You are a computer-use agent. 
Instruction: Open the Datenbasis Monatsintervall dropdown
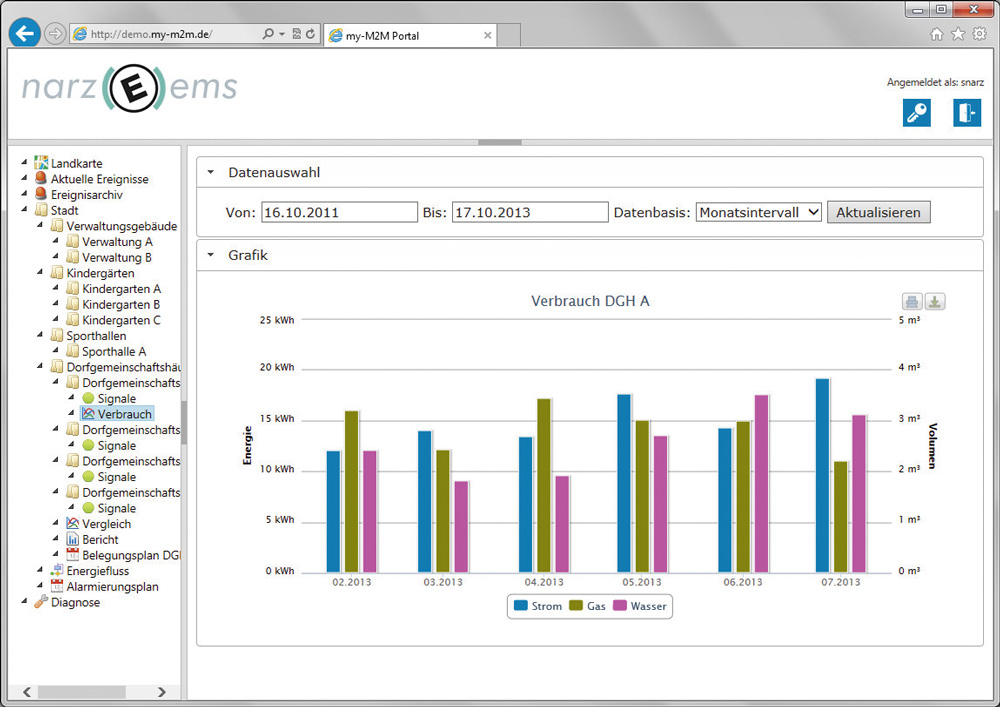pyautogui.click(x=759, y=212)
